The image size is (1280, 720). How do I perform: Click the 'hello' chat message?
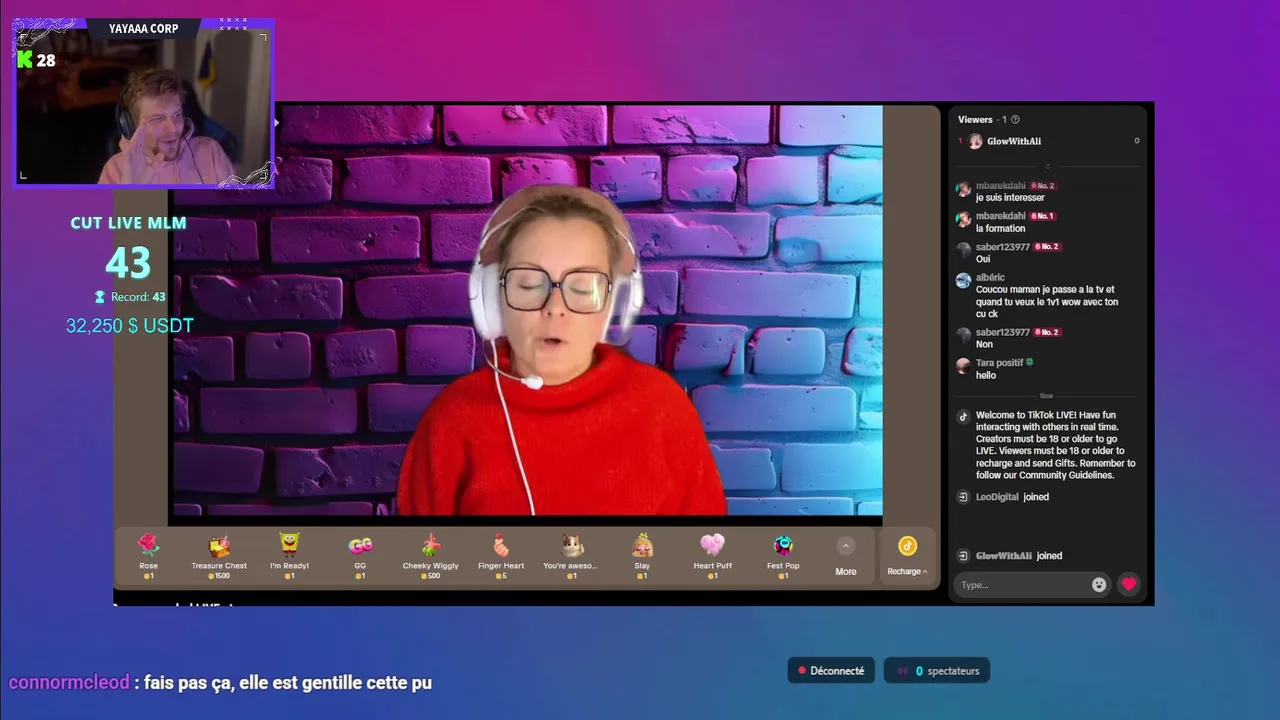(986, 375)
